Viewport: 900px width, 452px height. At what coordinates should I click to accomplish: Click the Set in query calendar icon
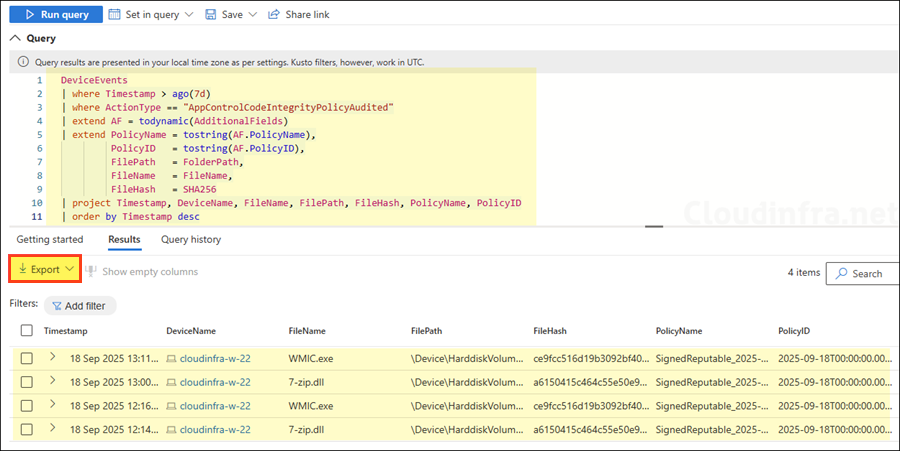(116, 15)
